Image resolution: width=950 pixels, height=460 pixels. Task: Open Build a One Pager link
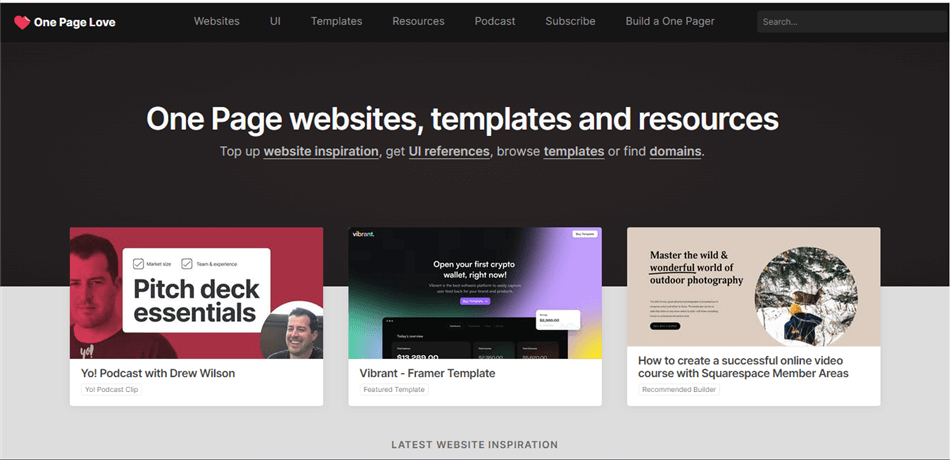670,21
